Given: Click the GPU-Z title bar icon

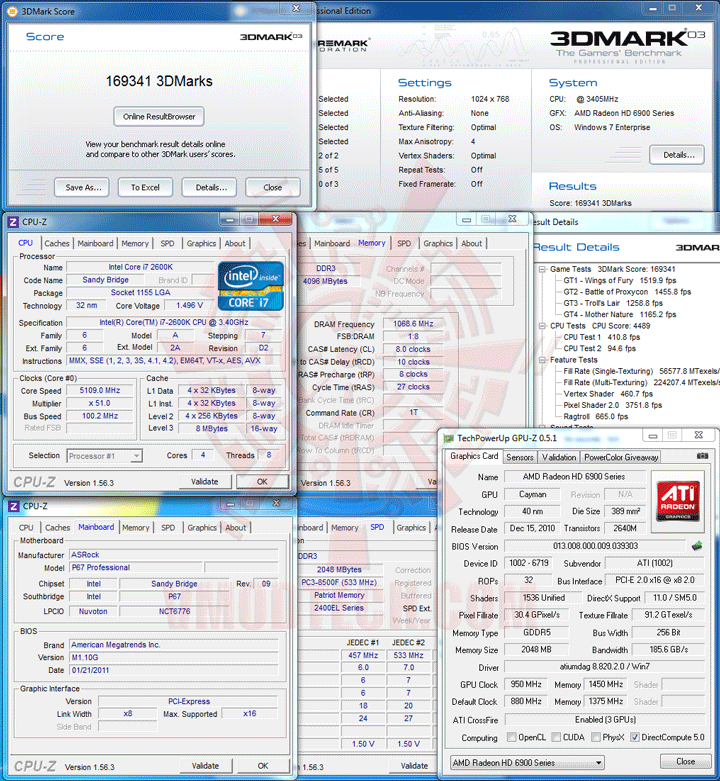Looking at the screenshot, I should tap(449, 438).
